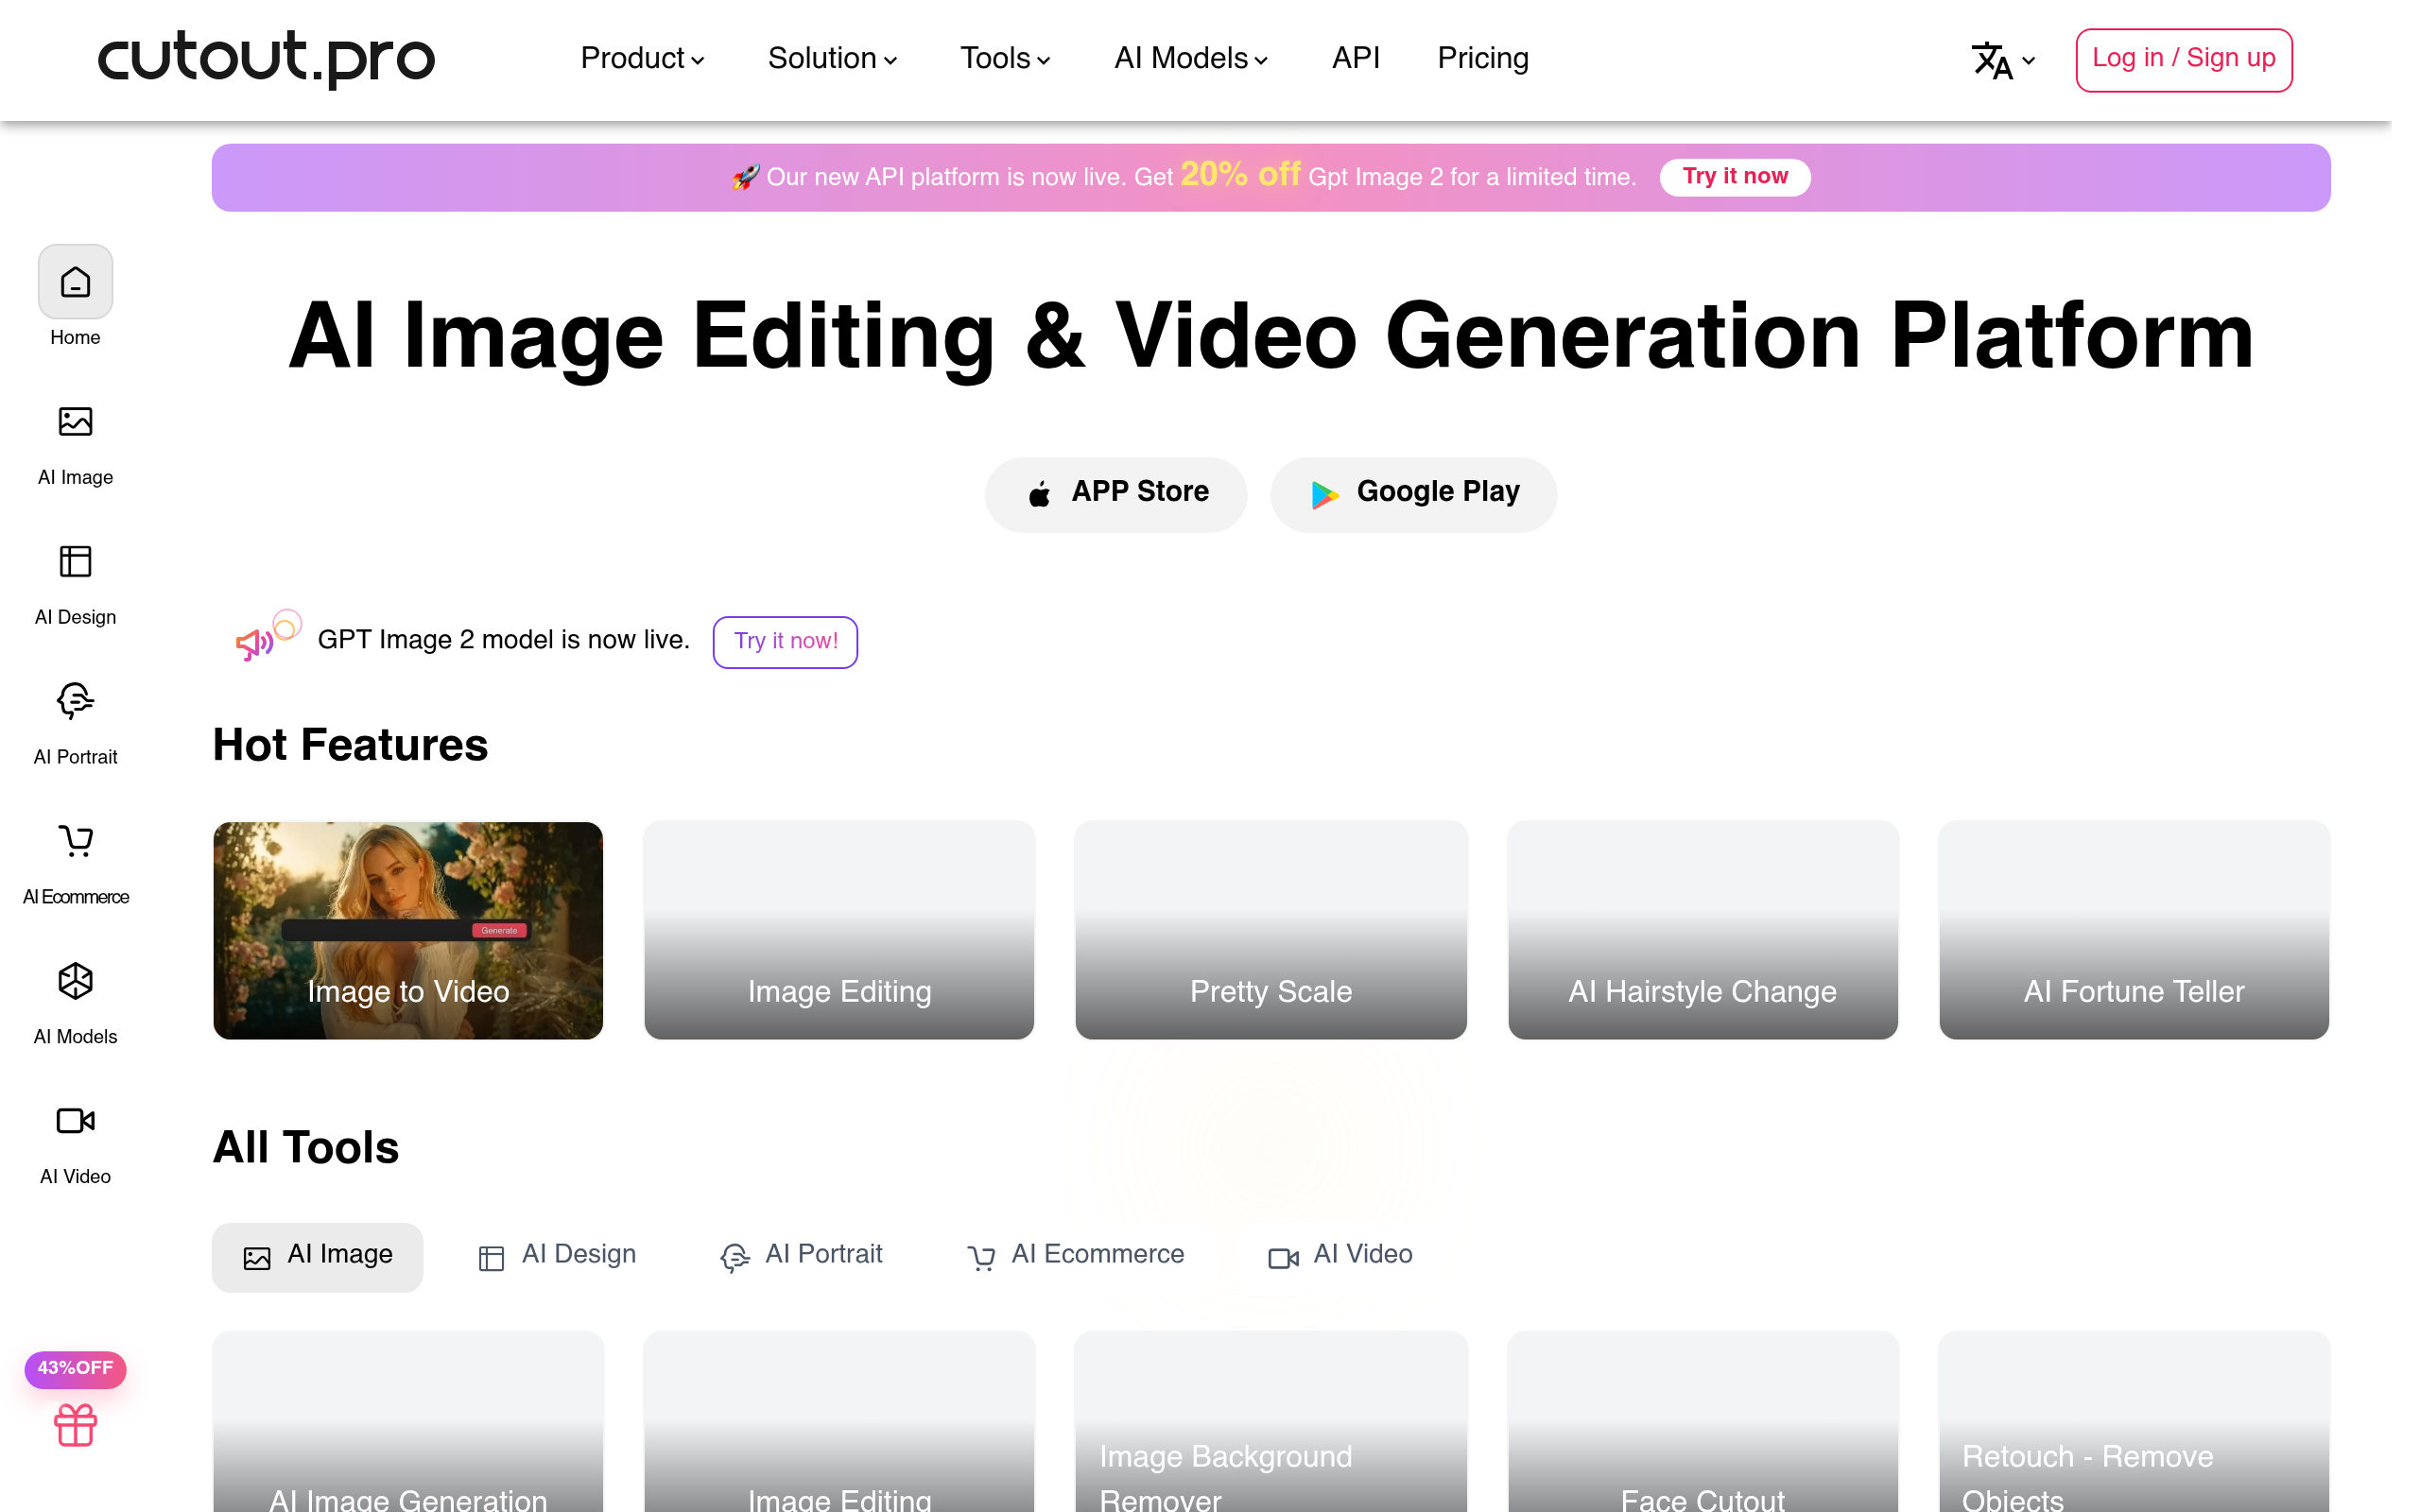Click the 43%OFF badge
Screen dimensions: 2420x1512
pos(75,1368)
